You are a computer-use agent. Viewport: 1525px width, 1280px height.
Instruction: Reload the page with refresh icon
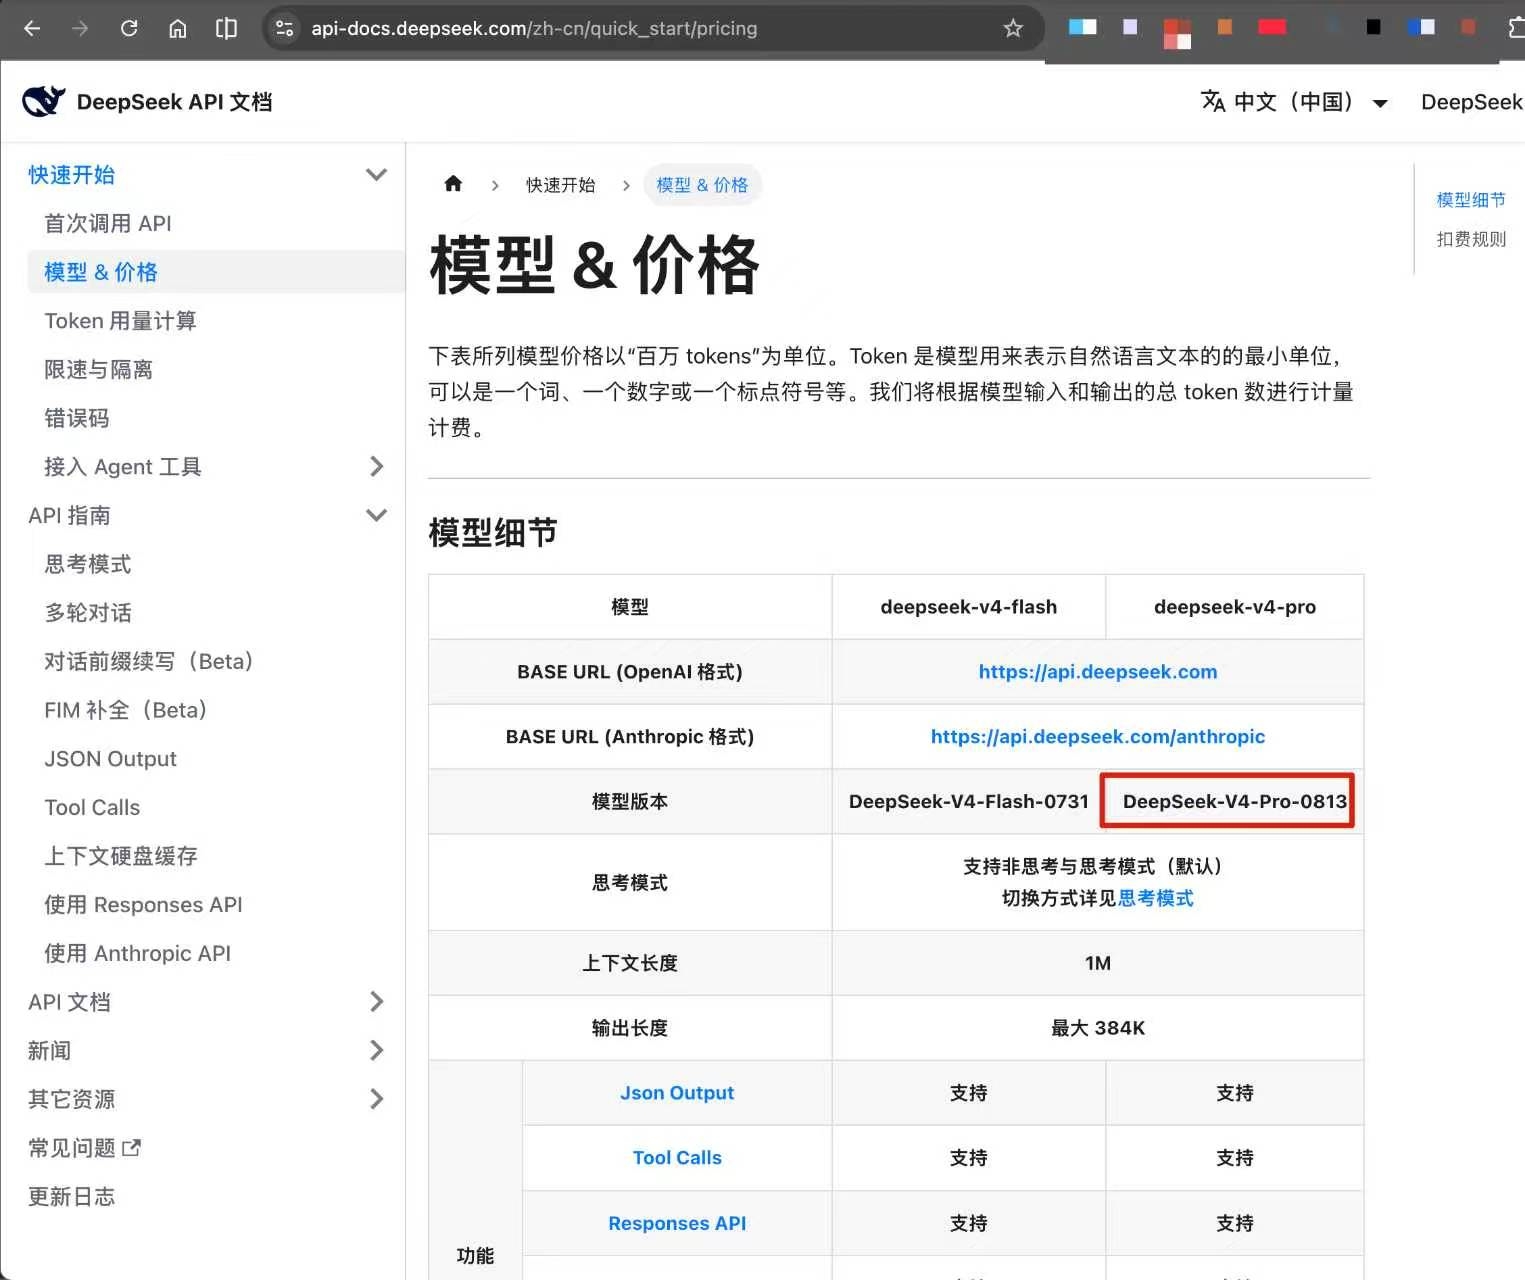click(129, 28)
